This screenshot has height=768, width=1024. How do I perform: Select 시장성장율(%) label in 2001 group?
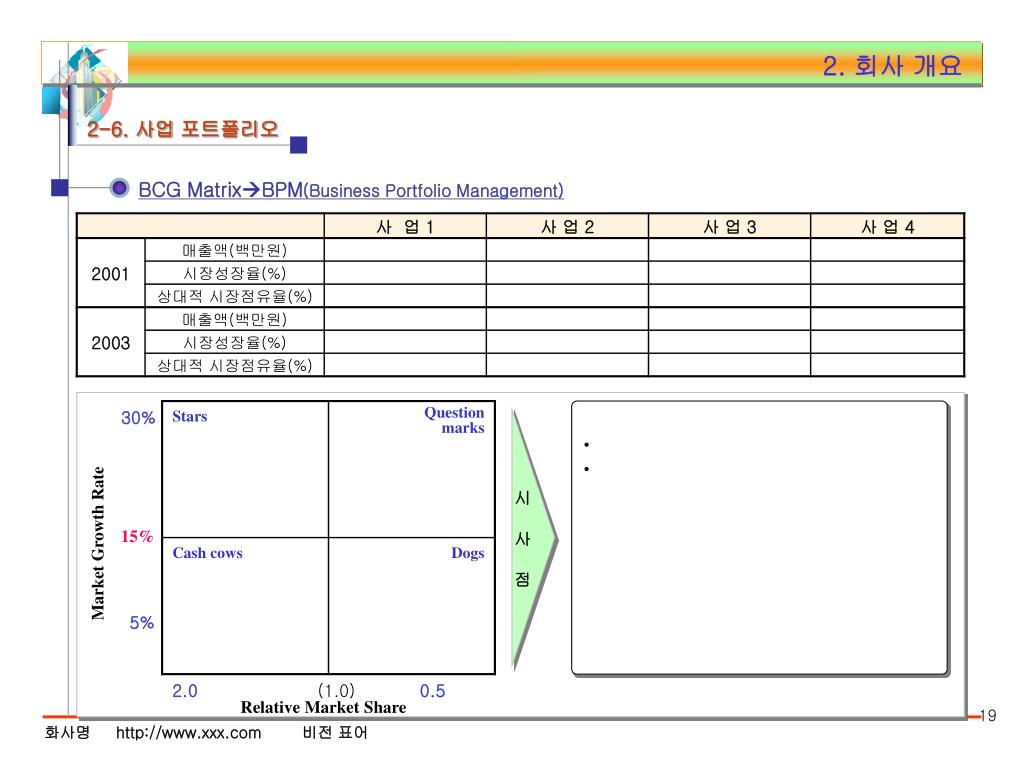point(234,273)
